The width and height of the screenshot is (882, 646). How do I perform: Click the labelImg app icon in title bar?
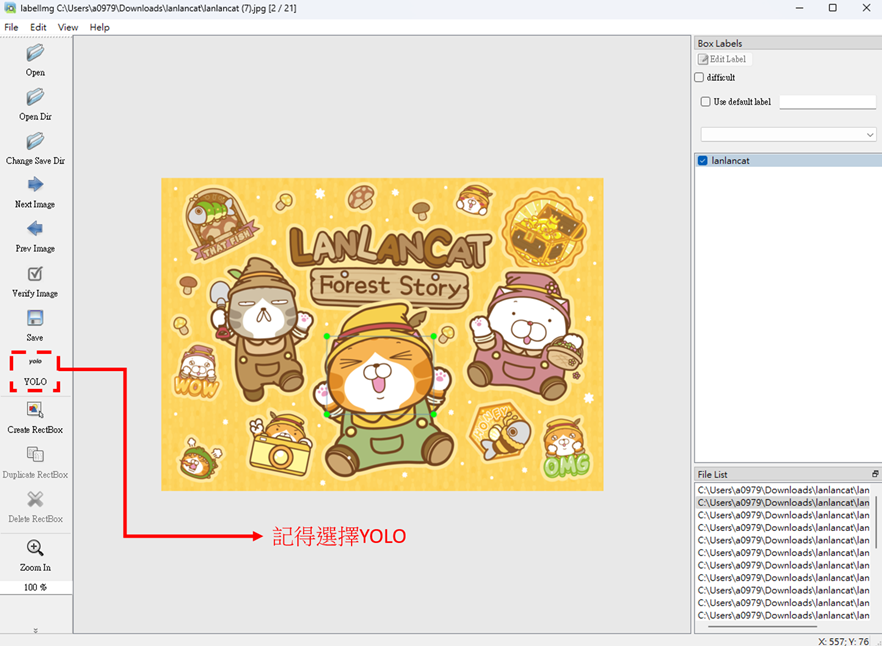[x=10, y=8]
